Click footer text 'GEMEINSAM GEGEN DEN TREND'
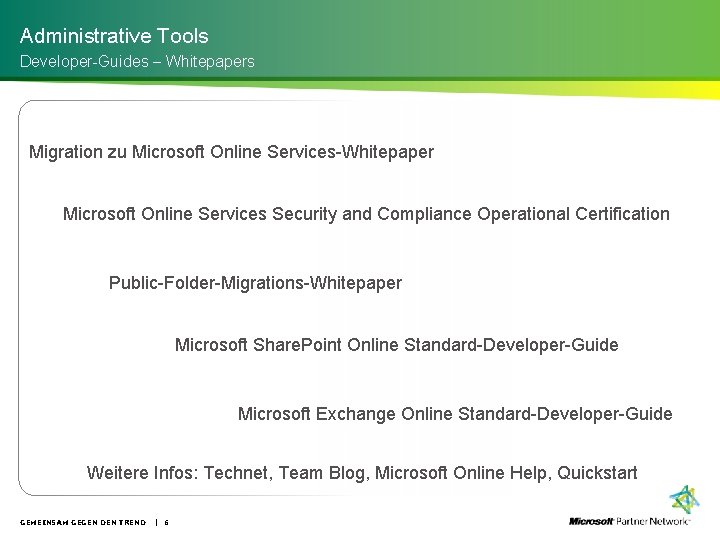Screen dimensions: 720x540 (x=83, y=523)
